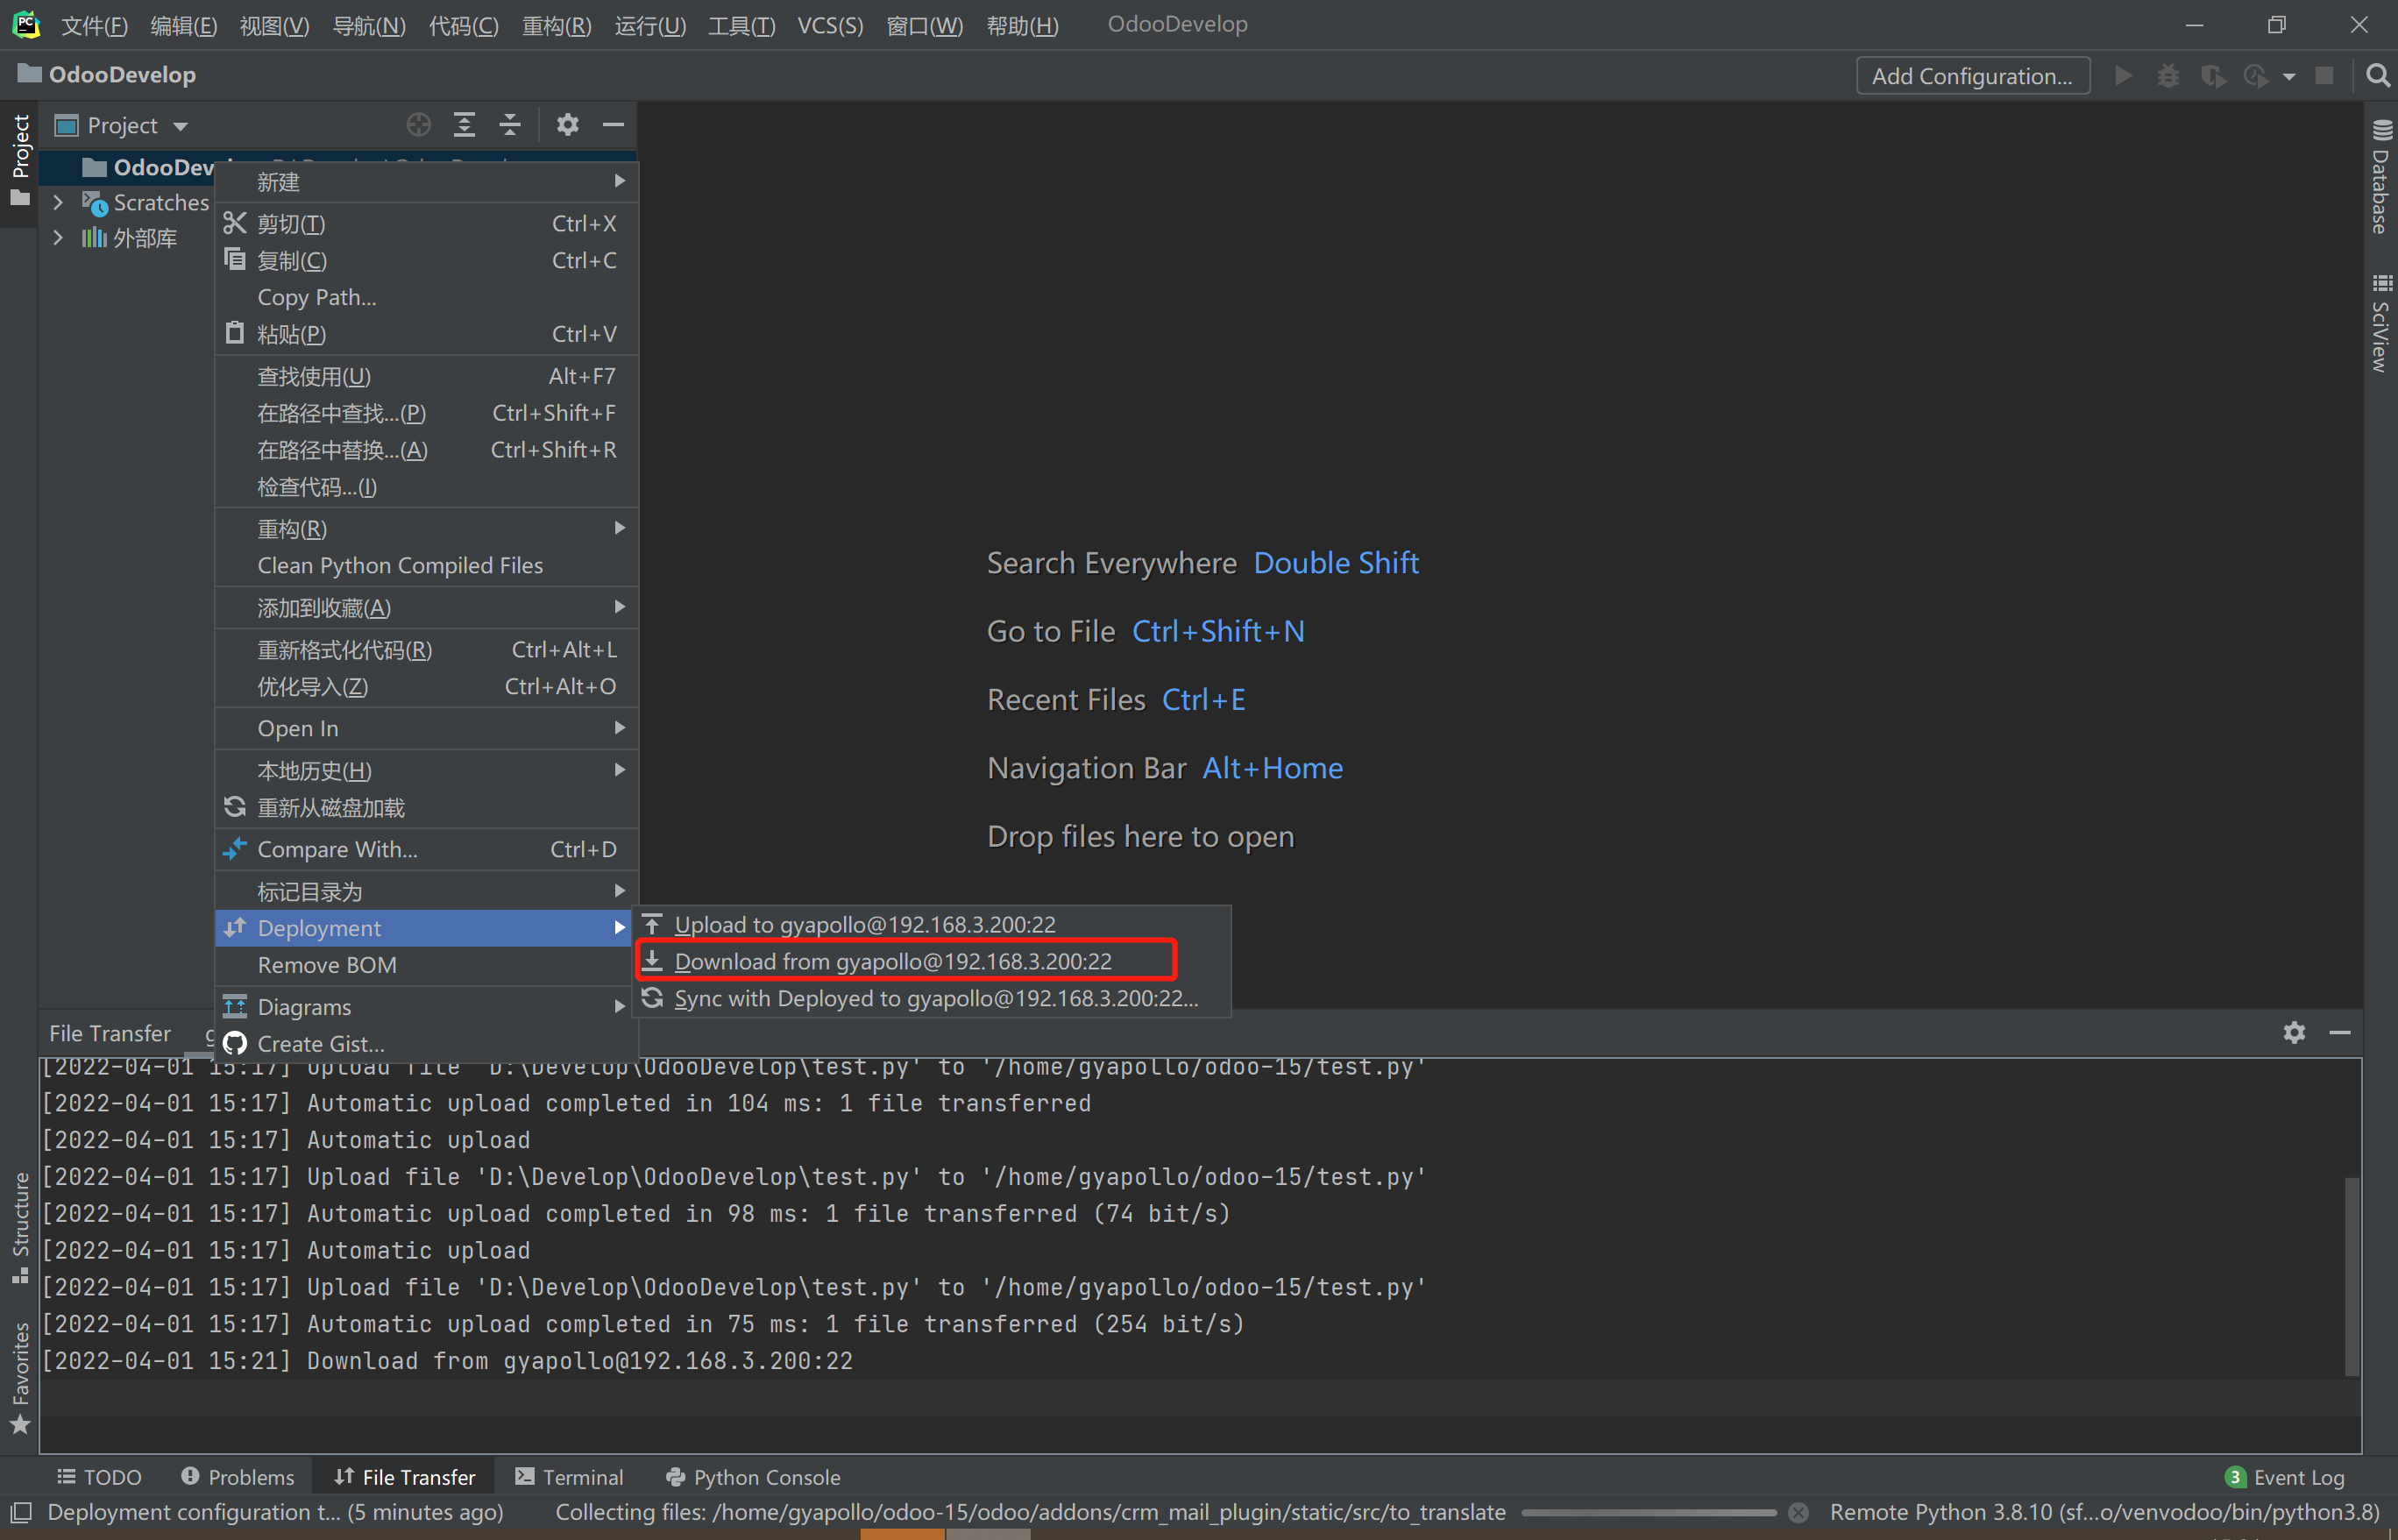This screenshot has height=1540, width=2398.
Task: Open the 本地历史(H) submenu
Action: pos(427,770)
